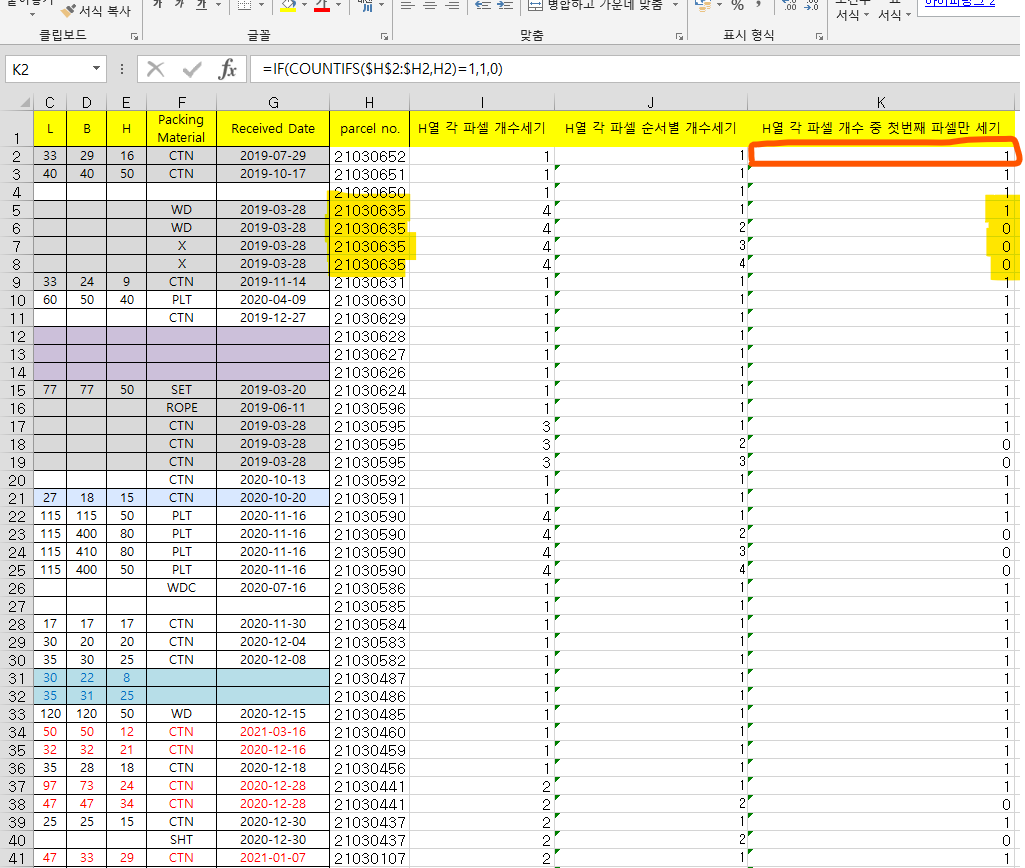Click the decrease decimal icon
This screenshot has width=1025, height=868.
pos(812,6)
